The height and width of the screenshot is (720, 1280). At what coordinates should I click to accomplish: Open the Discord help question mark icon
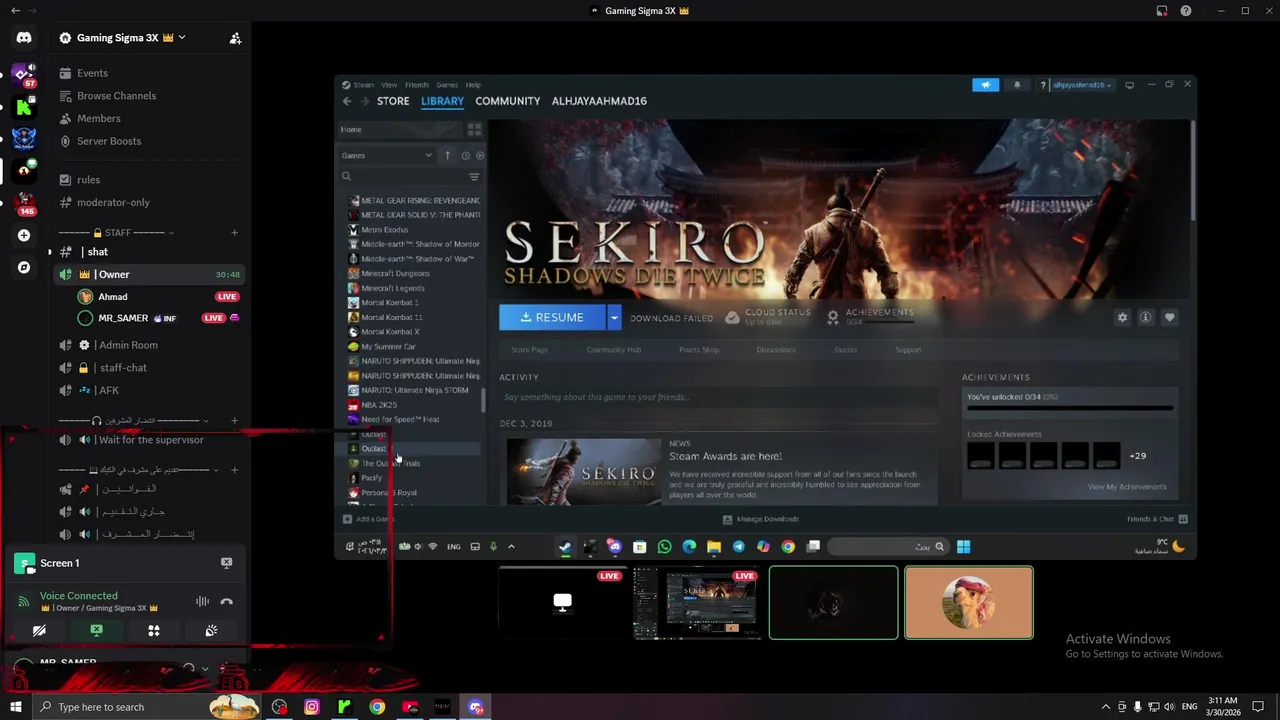1186,11
